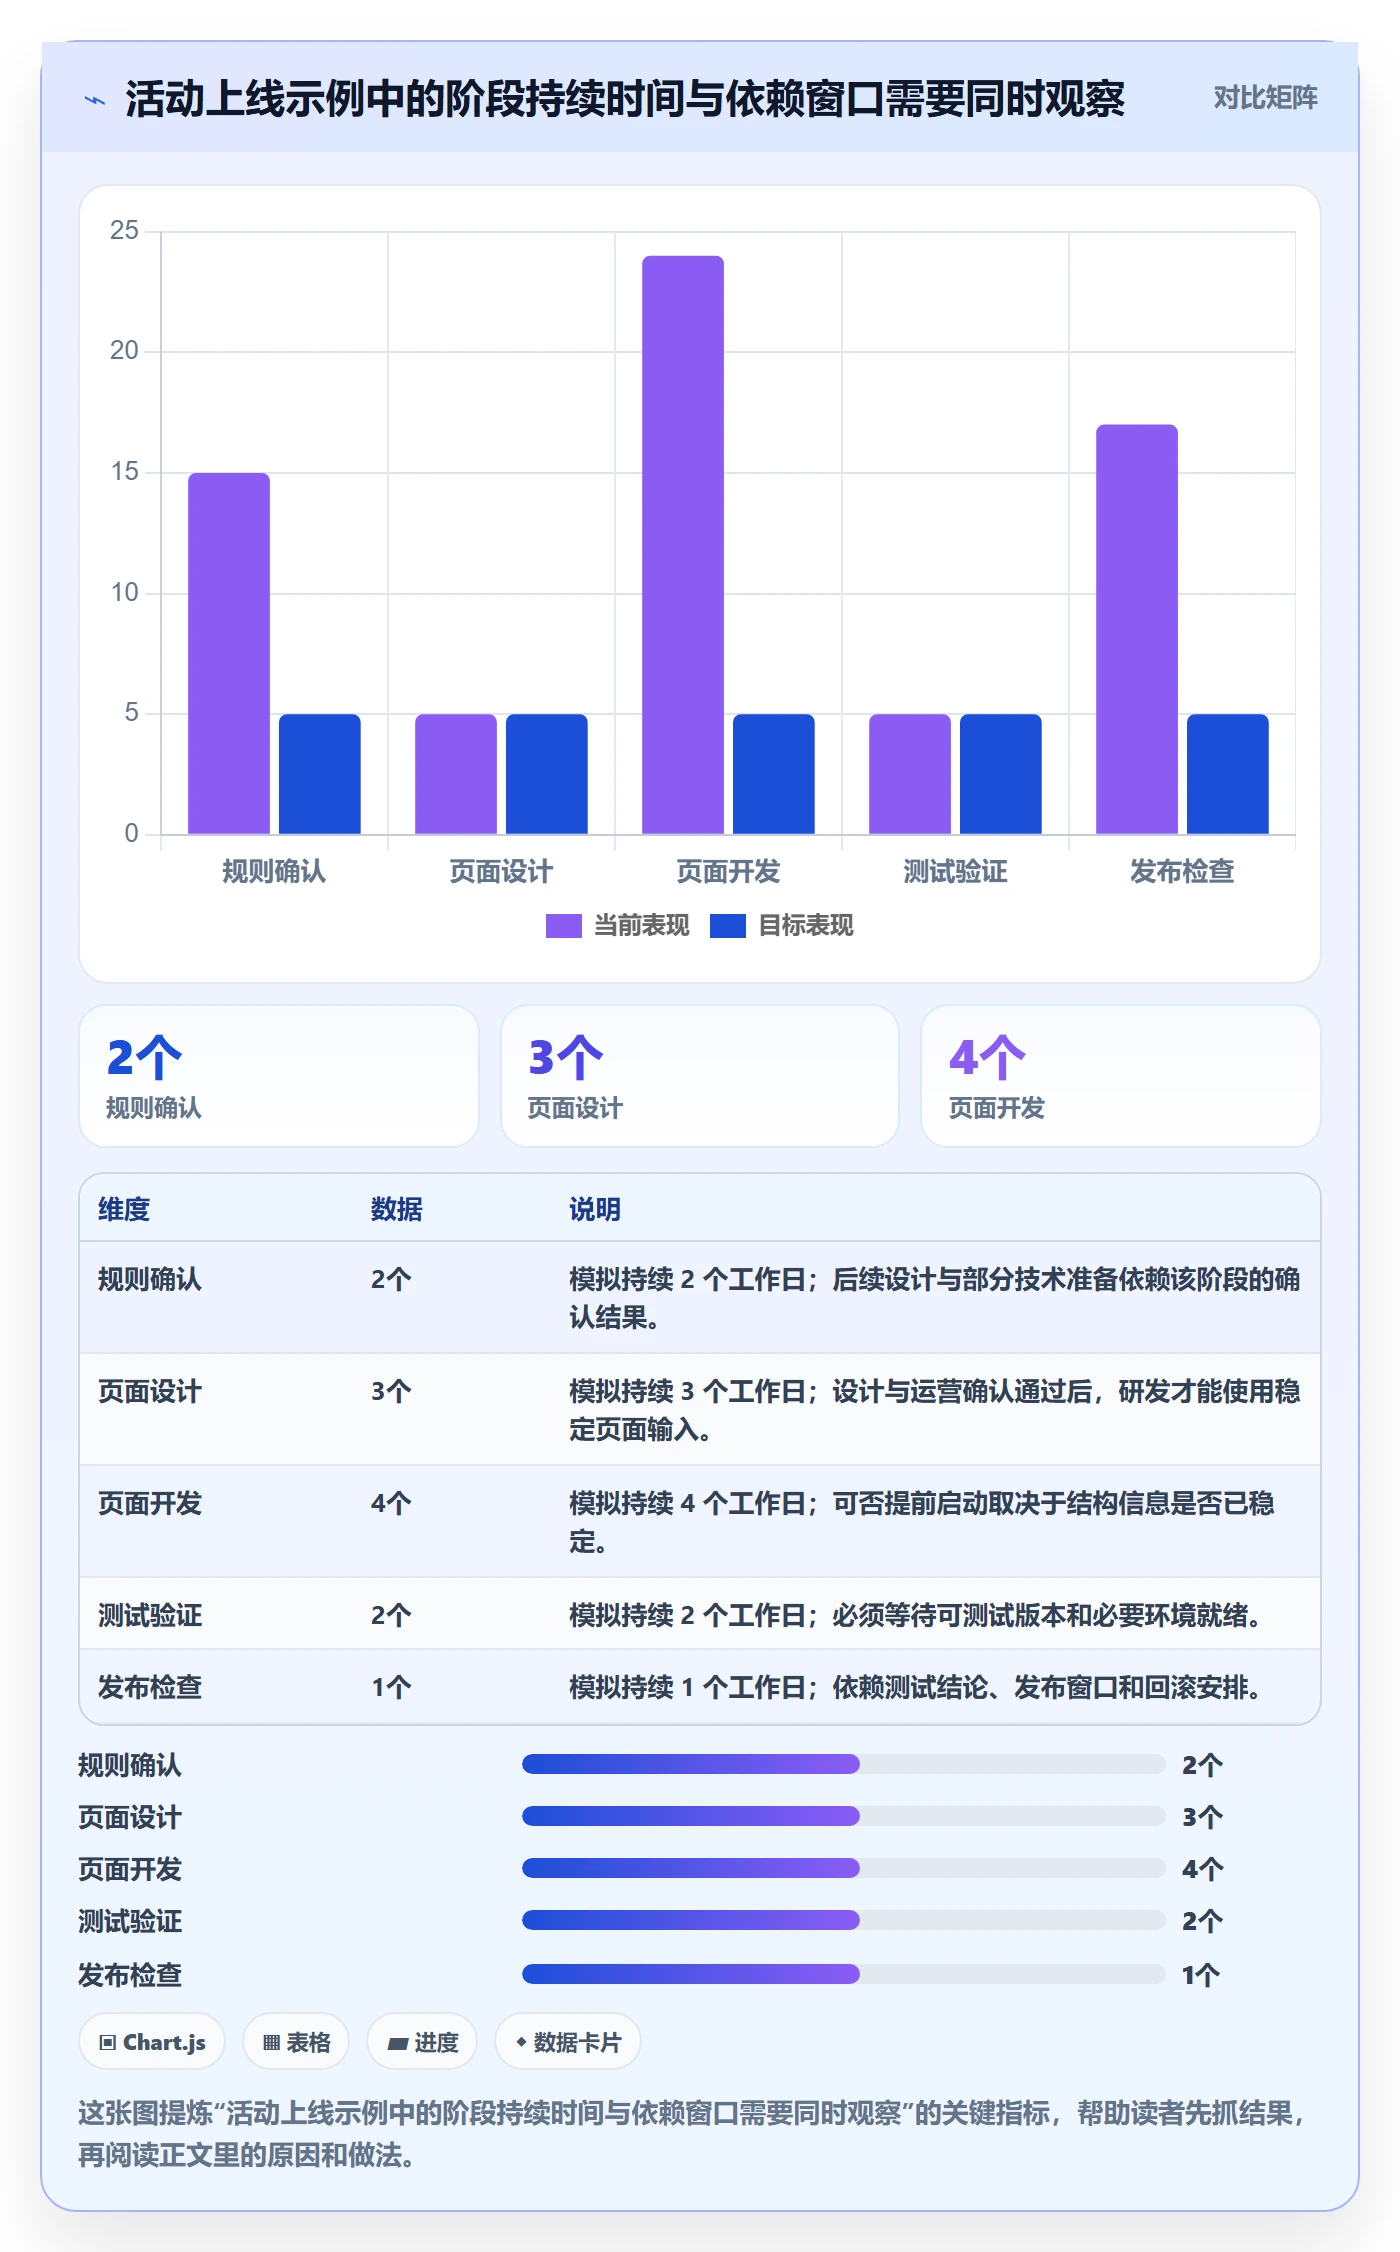The height and width of the screenshot is (2252, 1400).
Task: Open the 2个 规则确认 data card
Action: pyautogui.click(x=279, y=1076)
